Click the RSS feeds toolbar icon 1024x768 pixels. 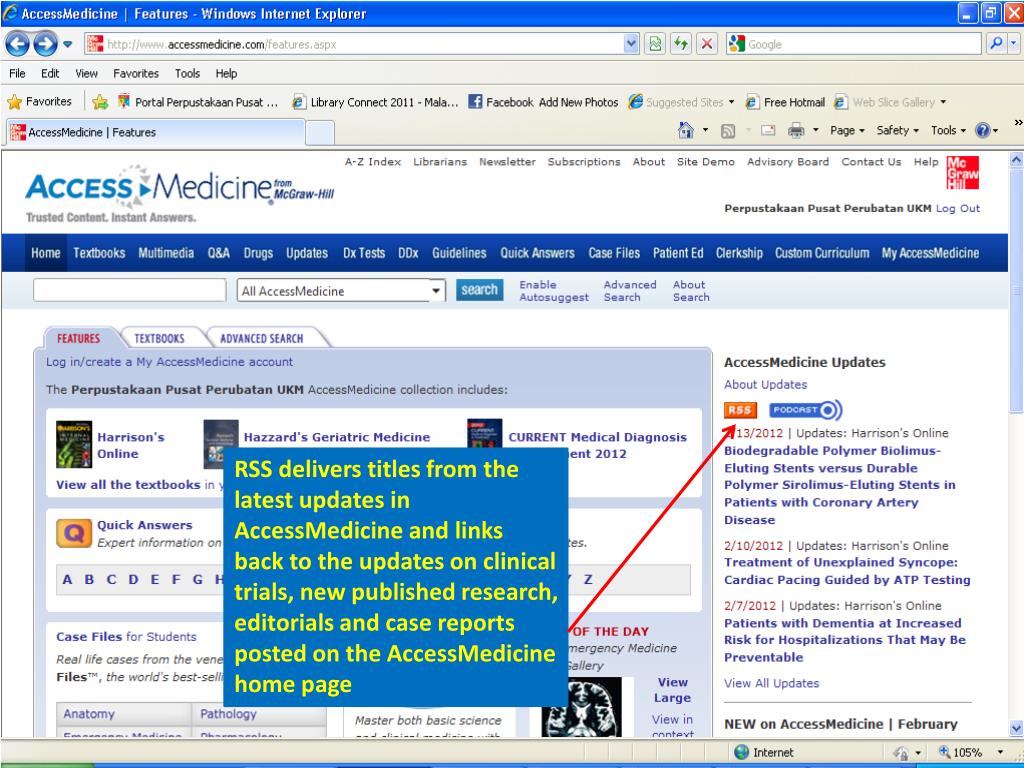pyautogui.click(x=728, y=131)
